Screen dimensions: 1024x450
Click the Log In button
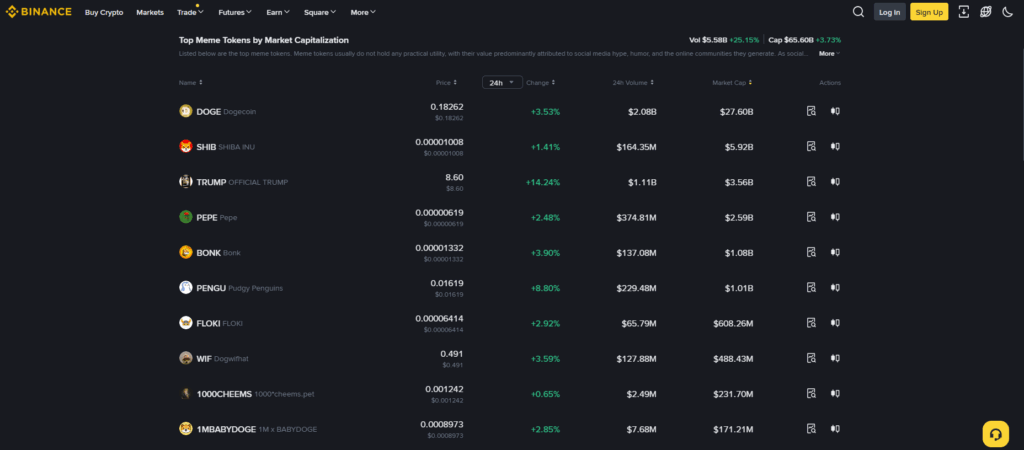click(x=889, y=12)
